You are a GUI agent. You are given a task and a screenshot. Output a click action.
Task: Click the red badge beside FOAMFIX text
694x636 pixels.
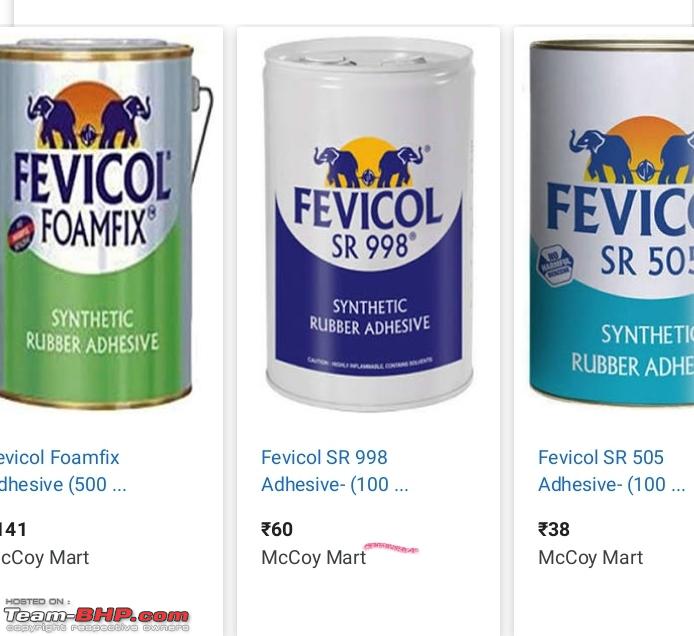(x=21, y=233)
